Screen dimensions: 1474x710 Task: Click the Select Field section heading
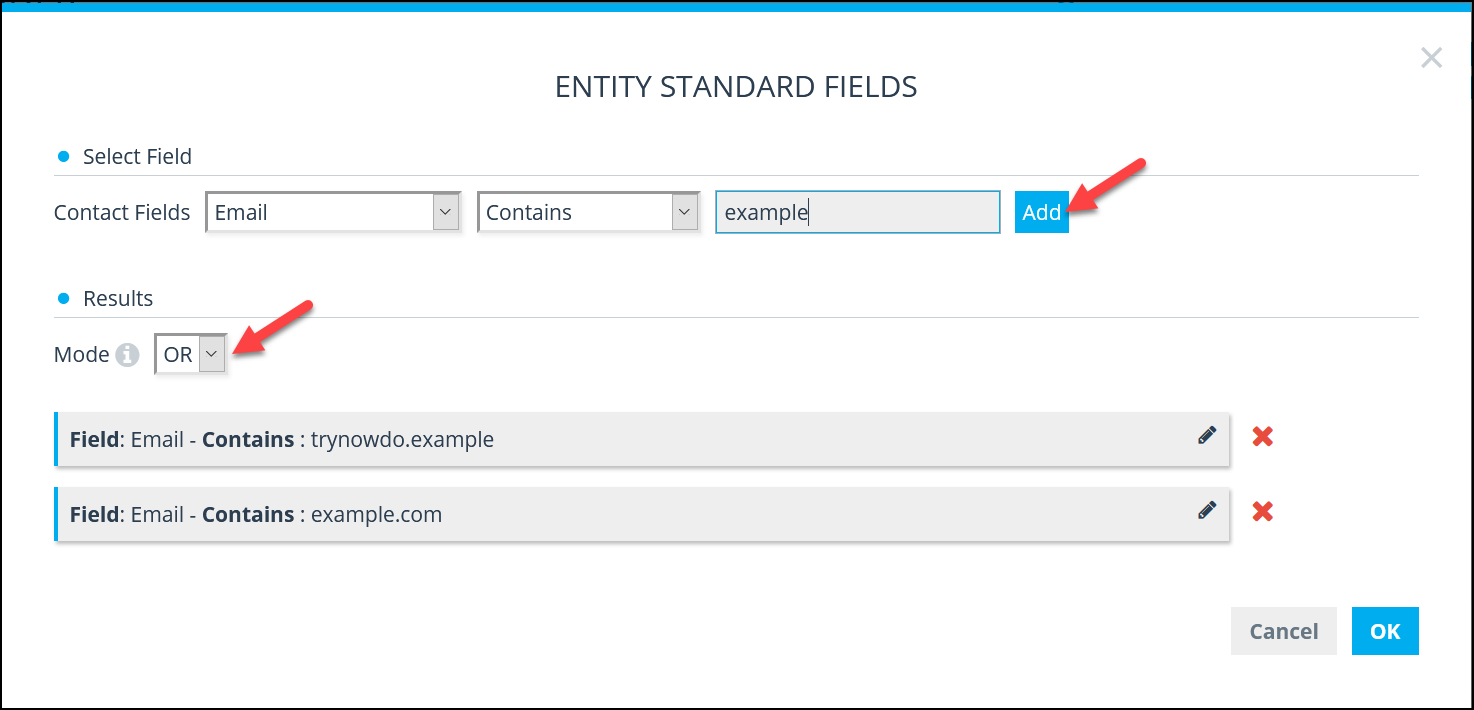(137, 157)
